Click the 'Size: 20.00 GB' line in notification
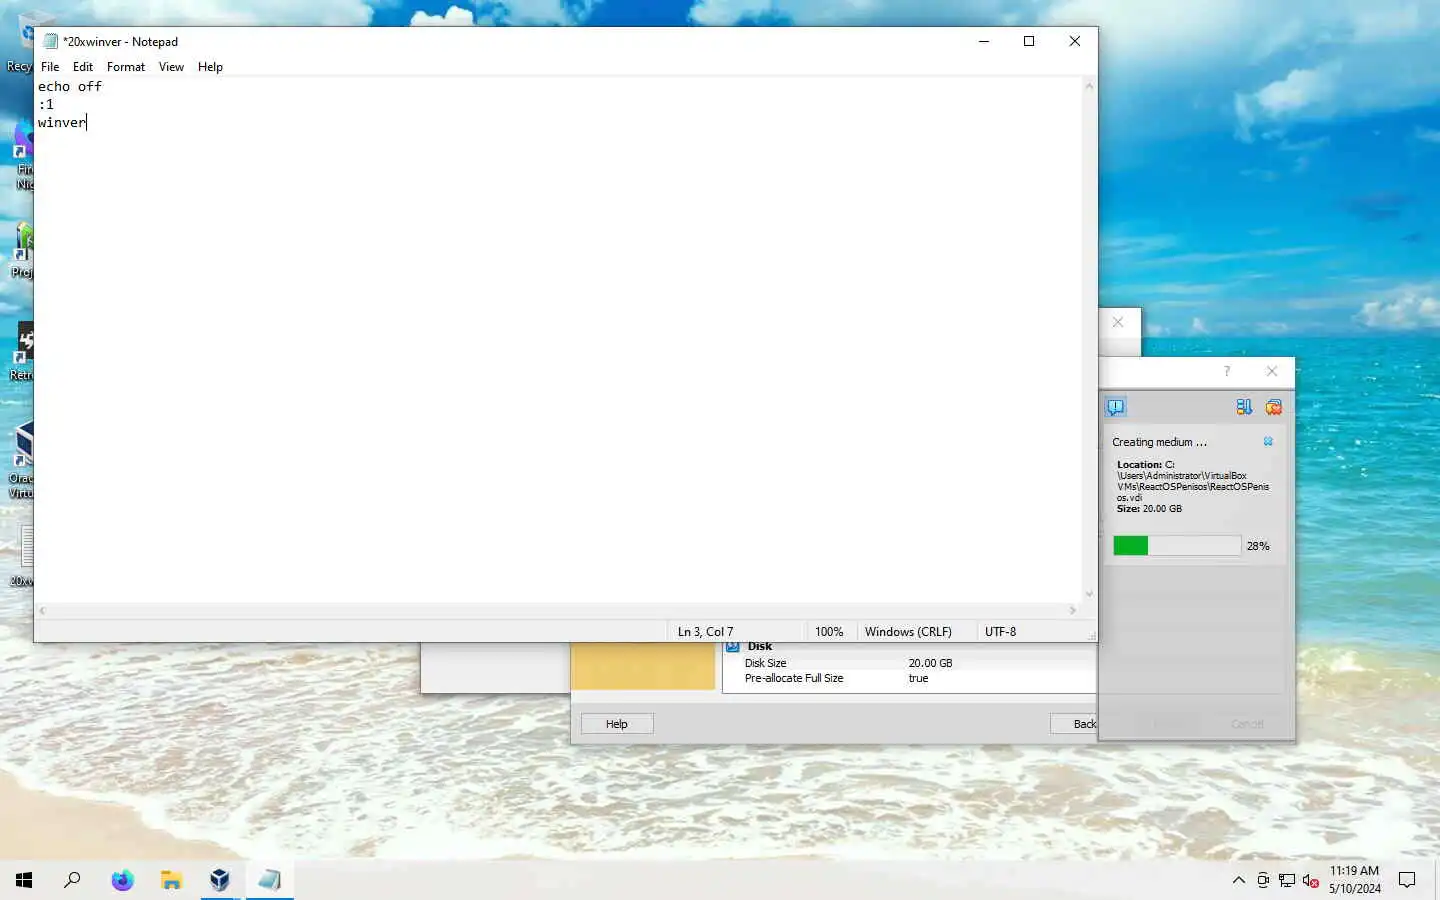Image resolution: width=1440 pixels, height=900 pixels. (1149, 509)
